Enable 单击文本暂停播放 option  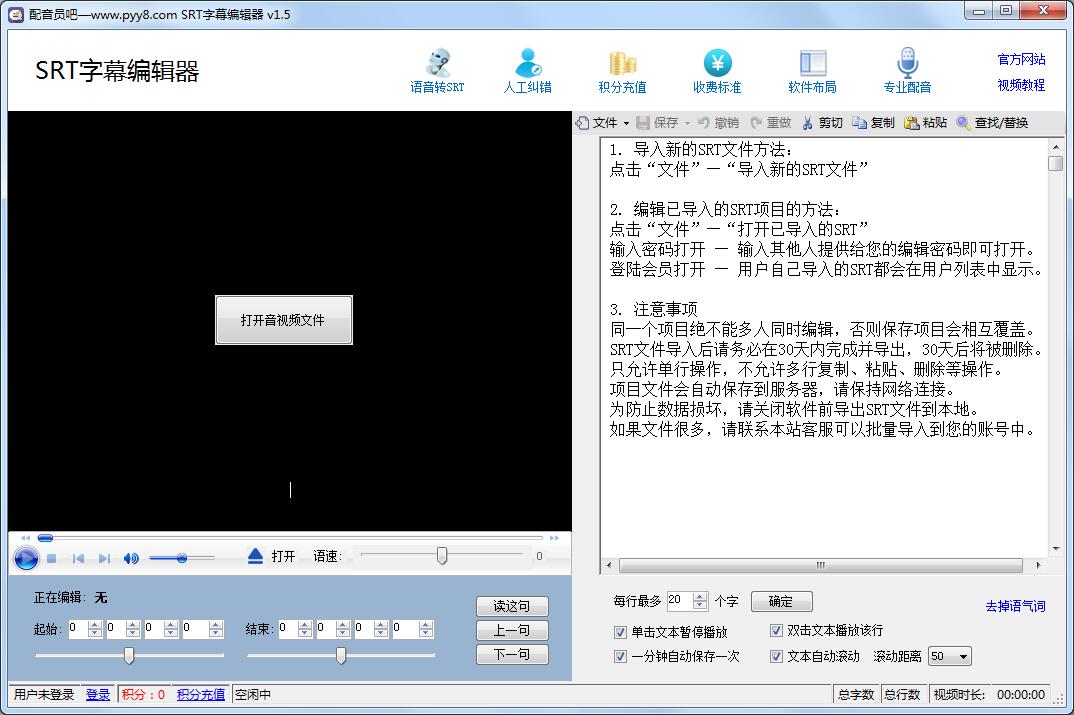pos(622,631)
